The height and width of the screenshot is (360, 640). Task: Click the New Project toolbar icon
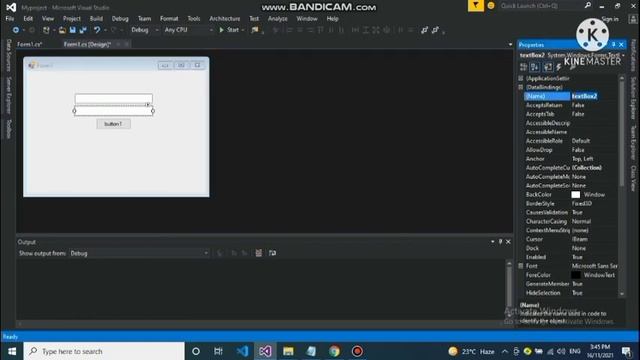[x=46, y=30]
